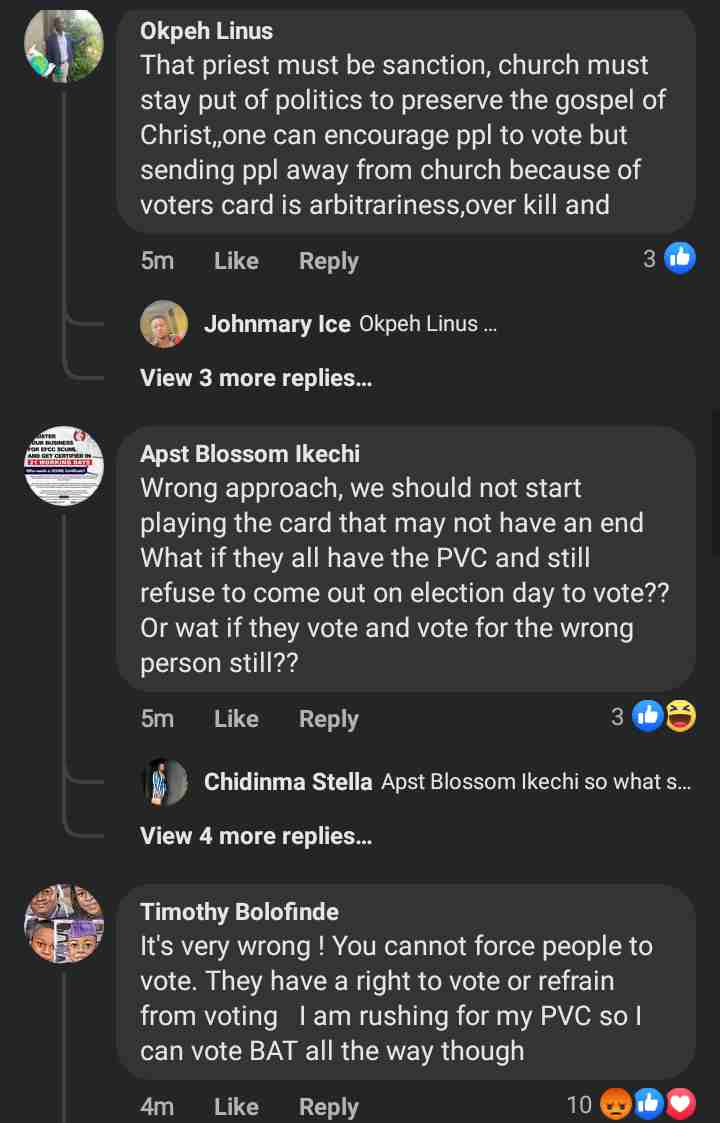Reply to Apst Blossom Ikechi's comment
720x1123 pixels.
pos(328,719)
